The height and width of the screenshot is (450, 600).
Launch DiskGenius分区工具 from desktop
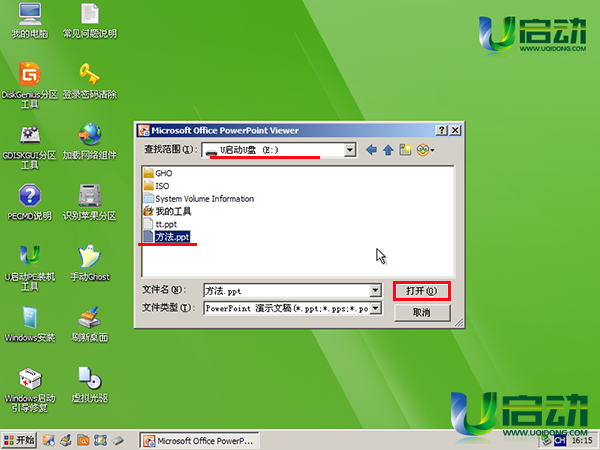point(30,85)
